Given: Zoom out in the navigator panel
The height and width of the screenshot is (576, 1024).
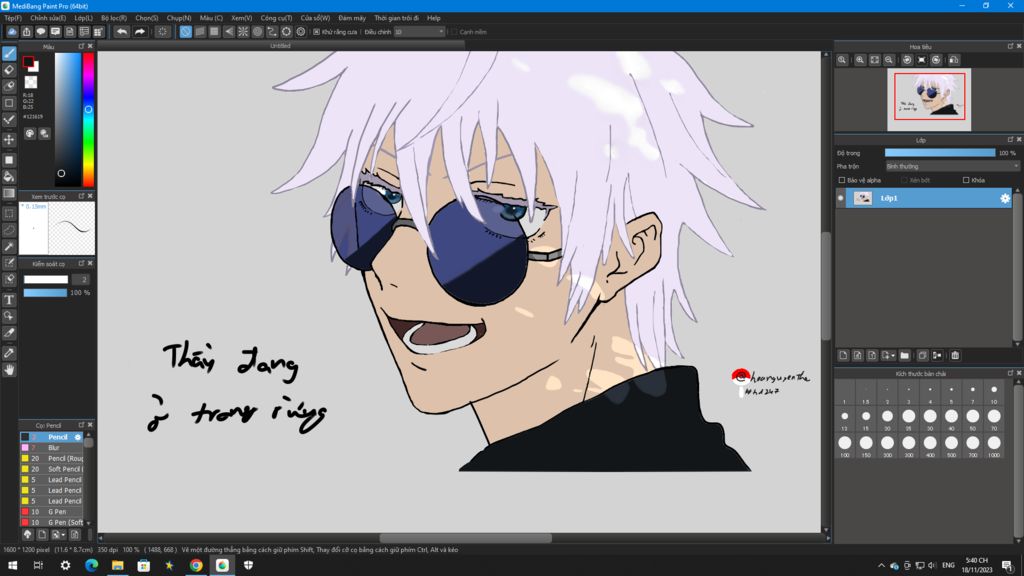Looking at the screenshot, I should point(889,60).
